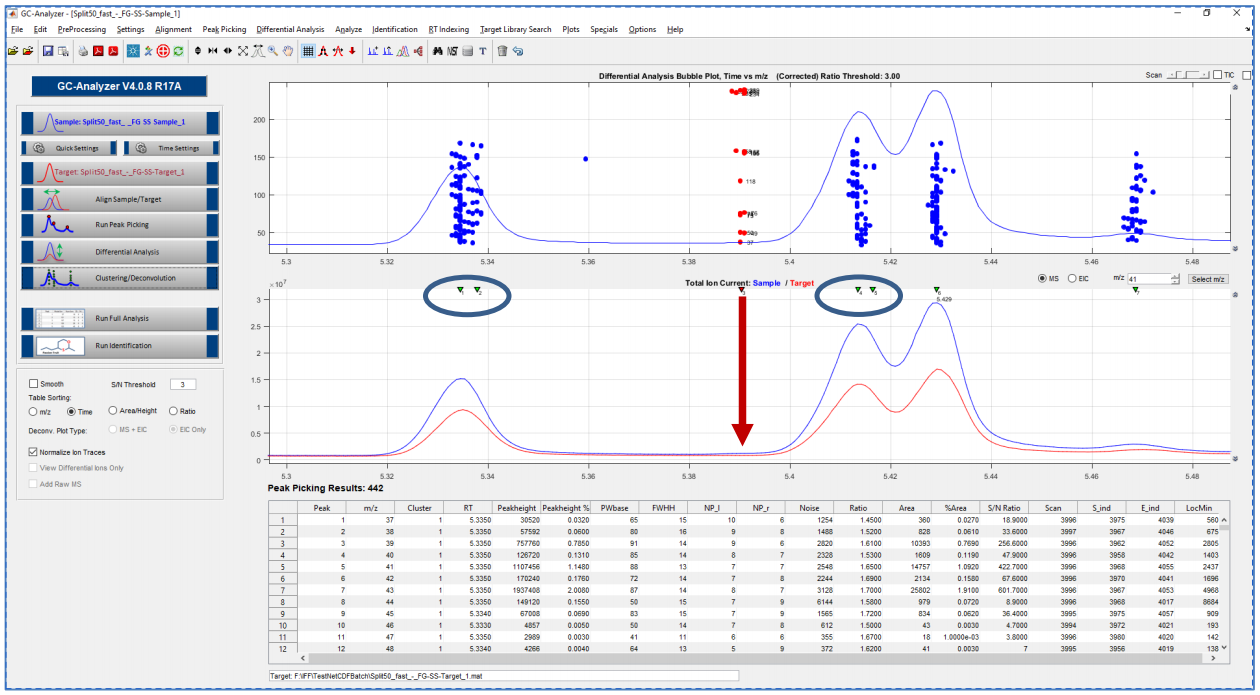Viewport: 1260px width, 695px height.
Task: Enable the Smooth checkbox
Action: 35,384
